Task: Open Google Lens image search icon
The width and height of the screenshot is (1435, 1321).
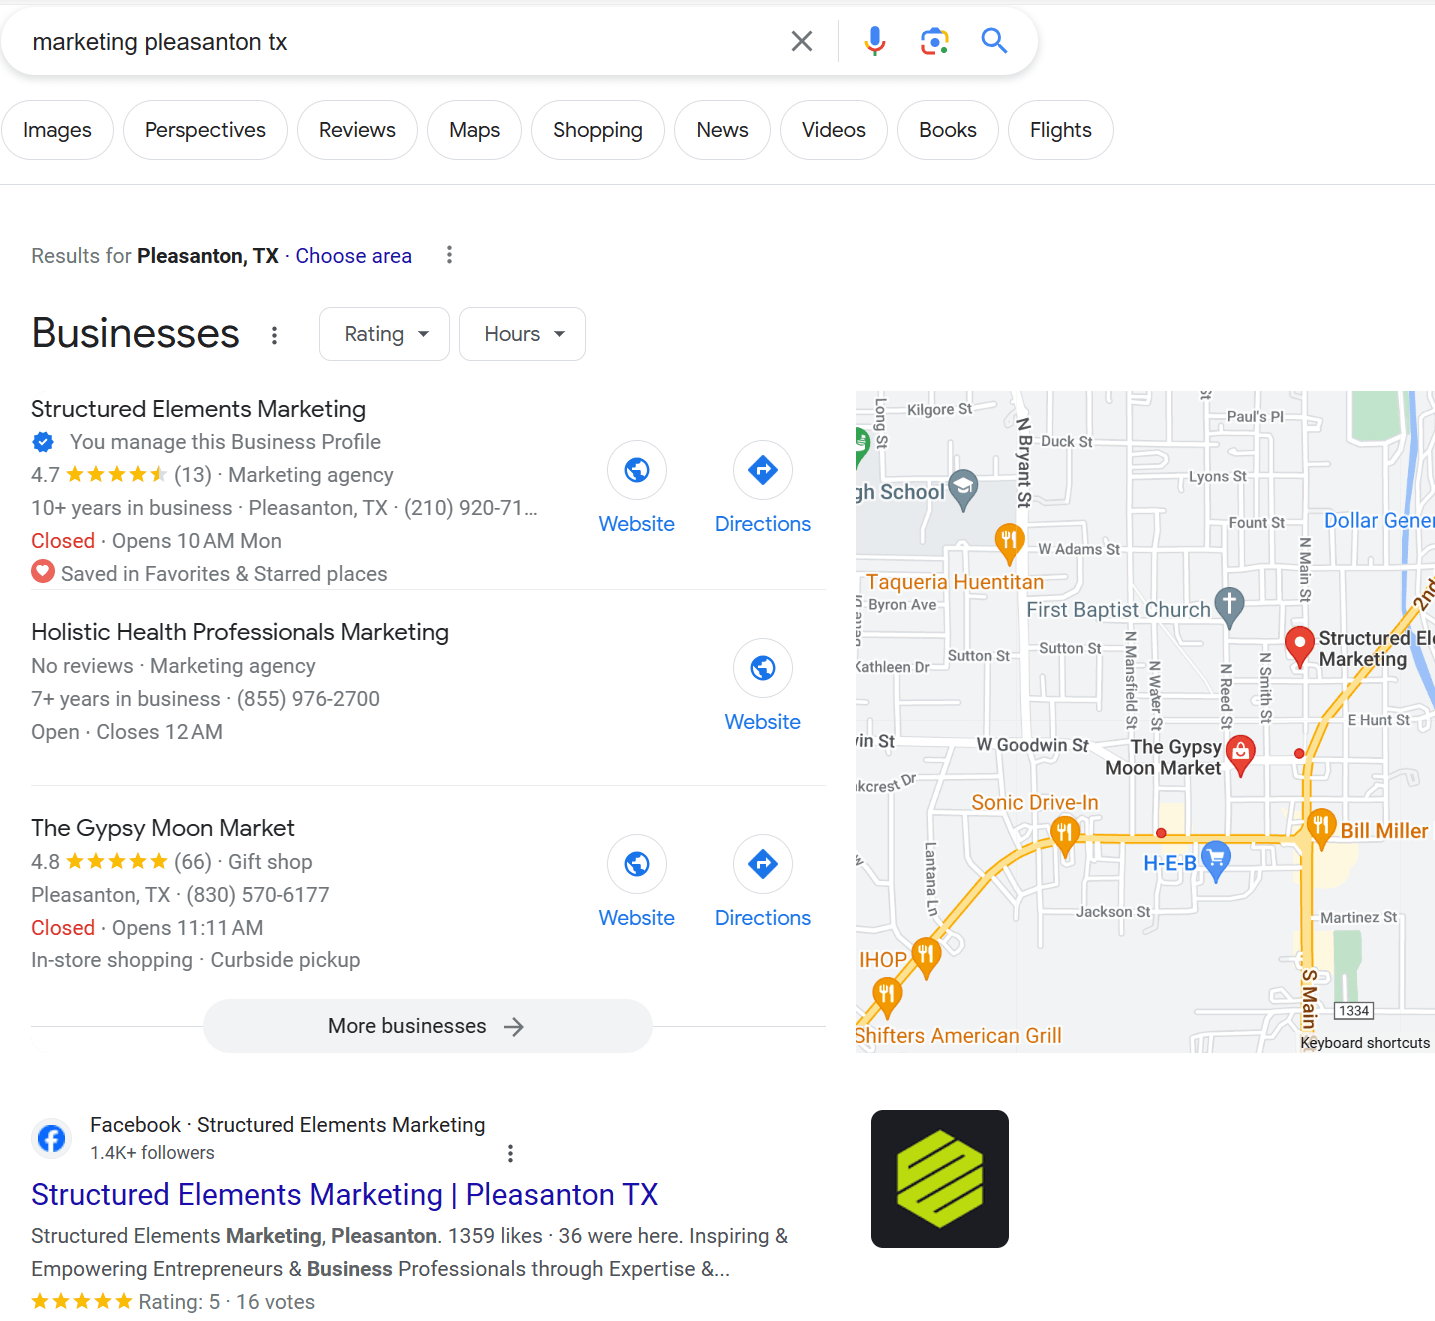Action: pos(934,41)
